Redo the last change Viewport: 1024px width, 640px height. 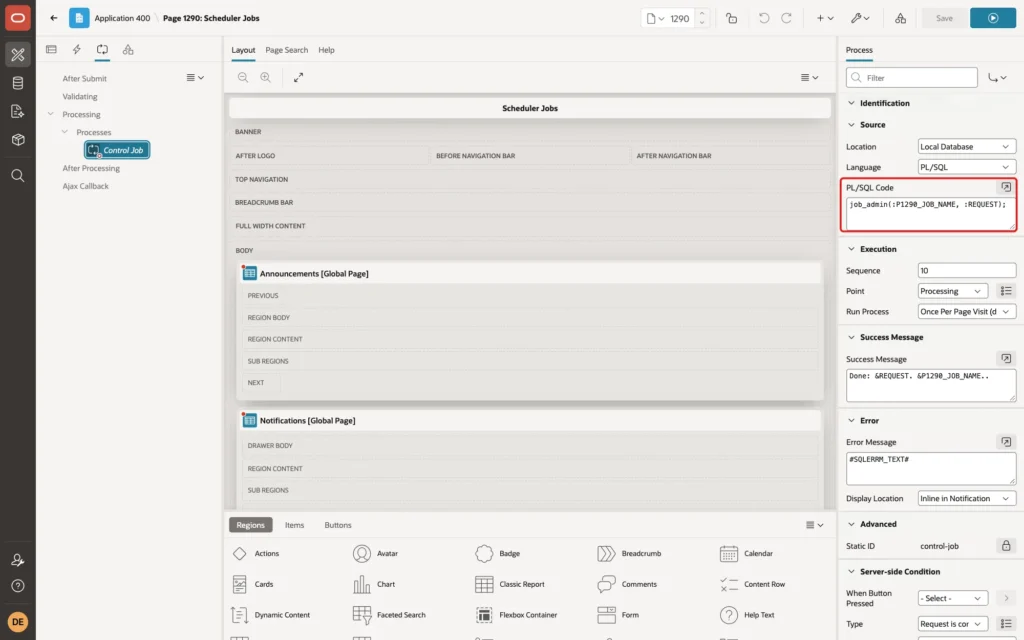tap(786, 18)
